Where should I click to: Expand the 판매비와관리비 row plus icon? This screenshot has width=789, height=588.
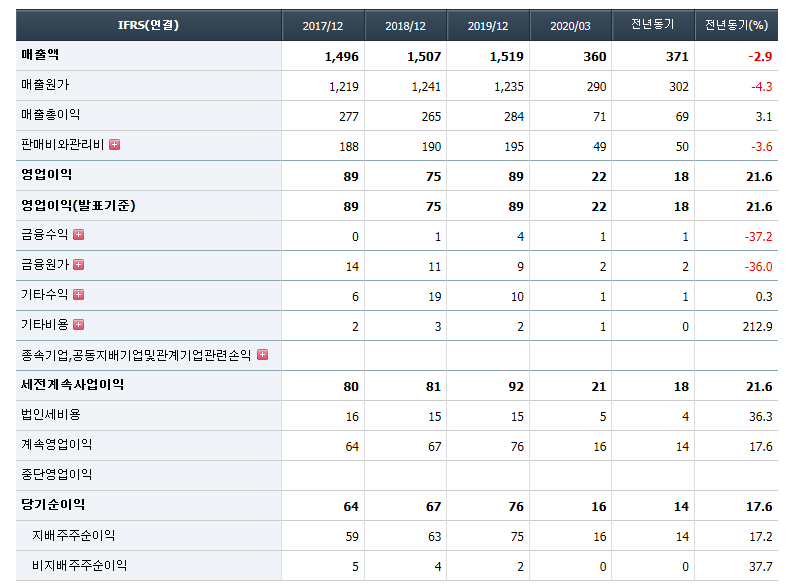115,145
